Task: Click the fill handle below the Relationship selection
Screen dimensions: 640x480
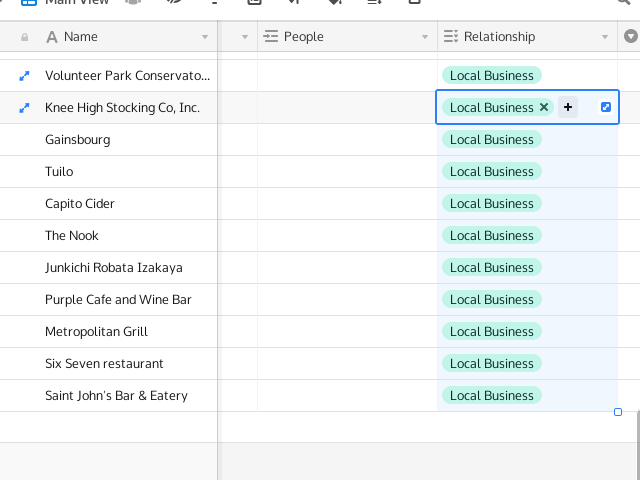Action: (618, 412)
